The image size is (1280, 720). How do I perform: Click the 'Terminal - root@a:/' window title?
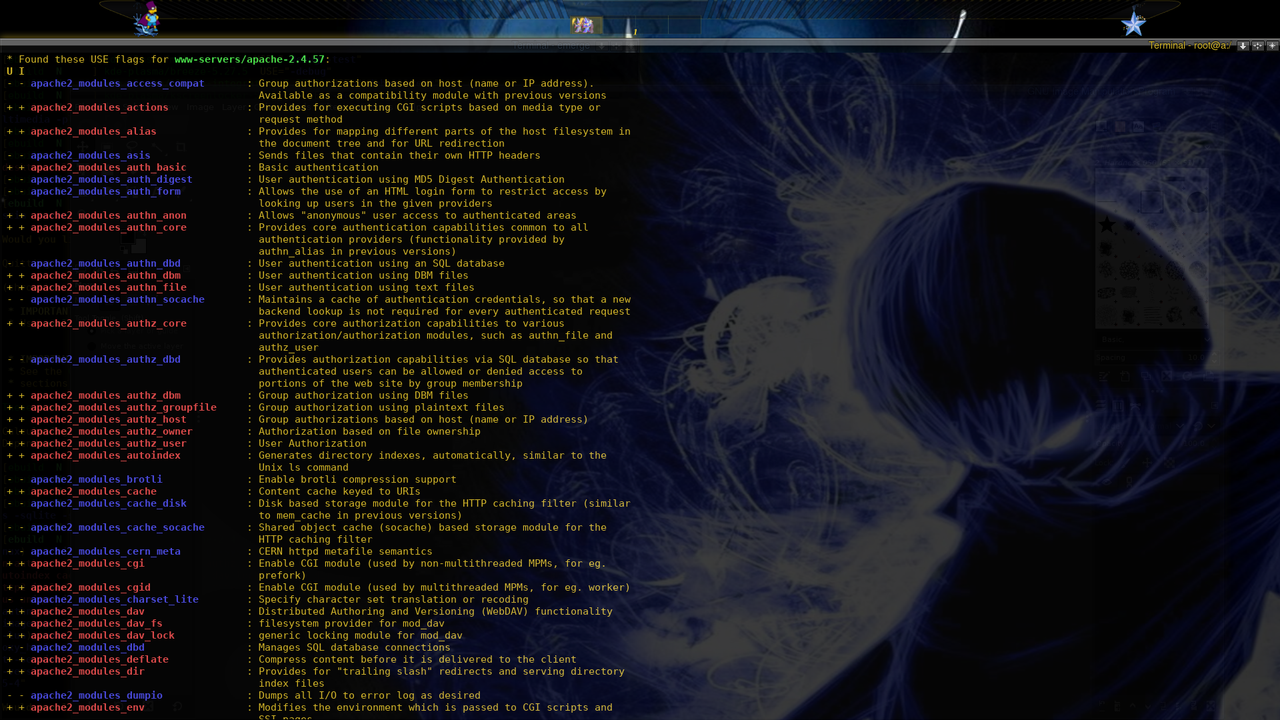click(x=1190, y=45)
